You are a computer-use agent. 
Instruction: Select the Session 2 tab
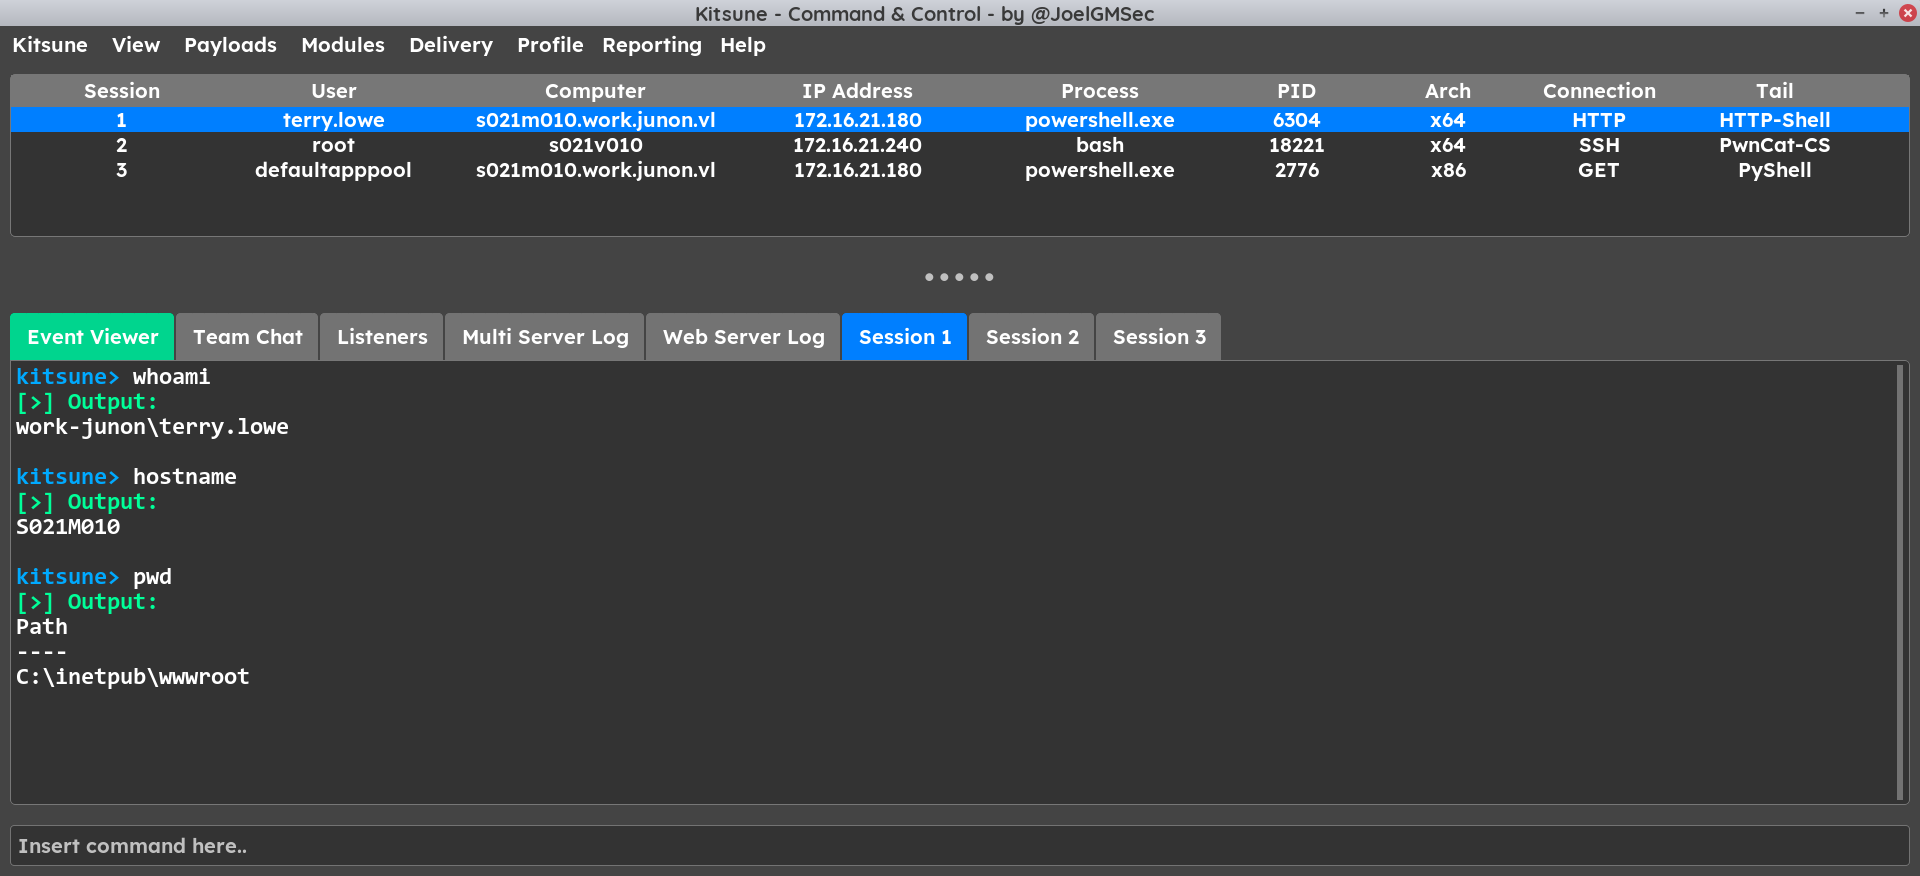pyautogui.click(x=1032, y=337)
